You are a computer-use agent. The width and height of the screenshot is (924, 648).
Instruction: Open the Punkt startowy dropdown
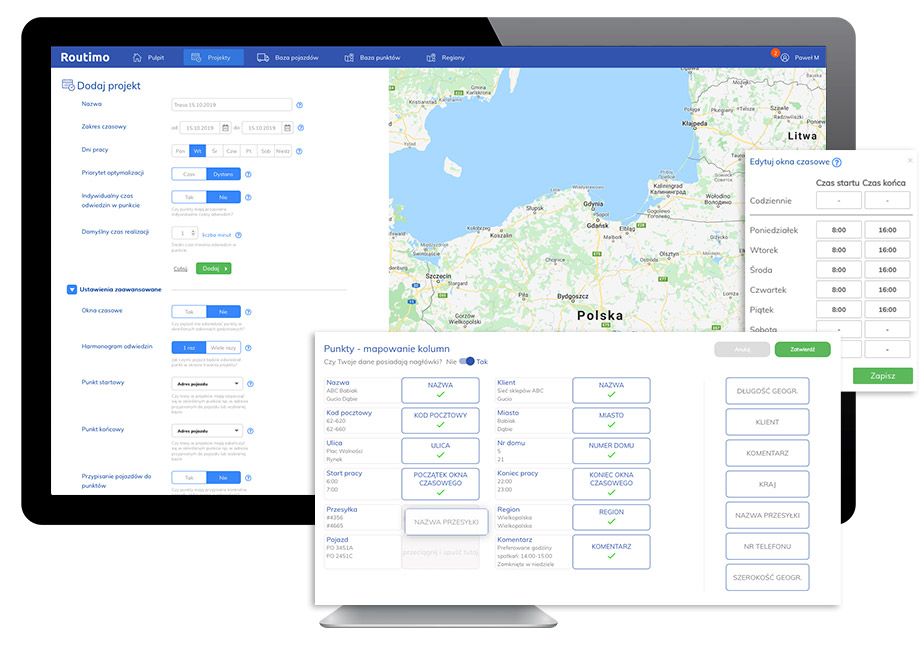pyautogui.click(x=207, y=384)
